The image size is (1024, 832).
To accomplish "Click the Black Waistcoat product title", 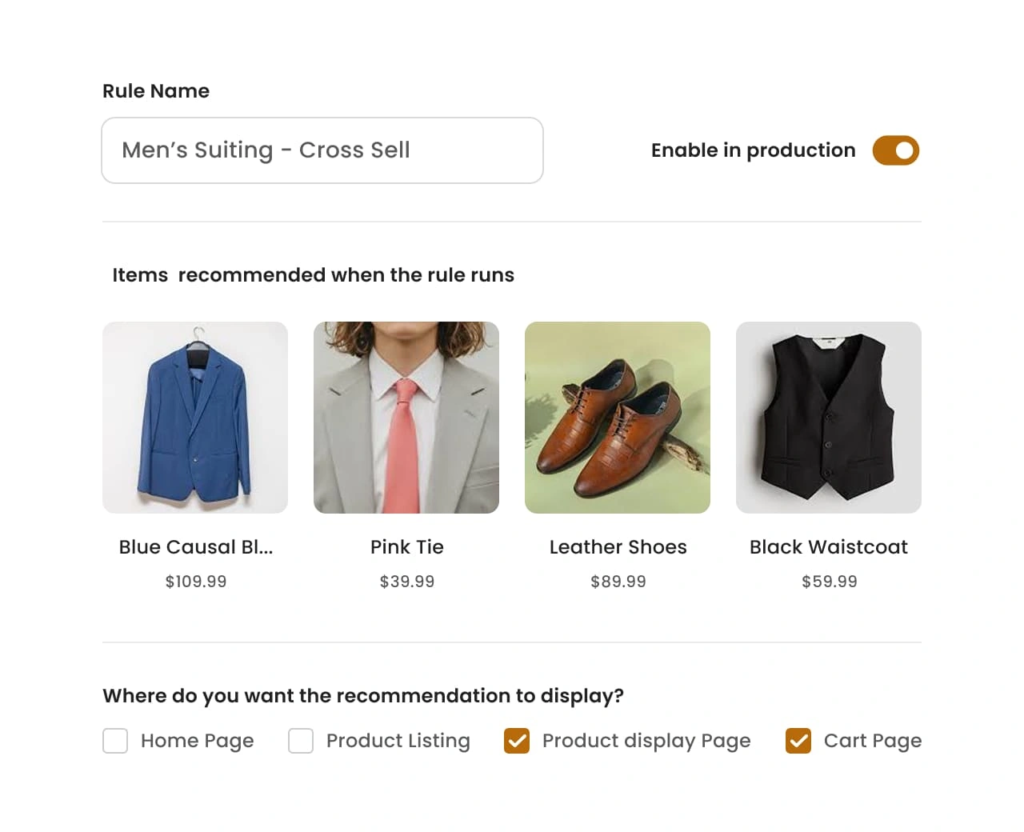I will pos(829,547).
